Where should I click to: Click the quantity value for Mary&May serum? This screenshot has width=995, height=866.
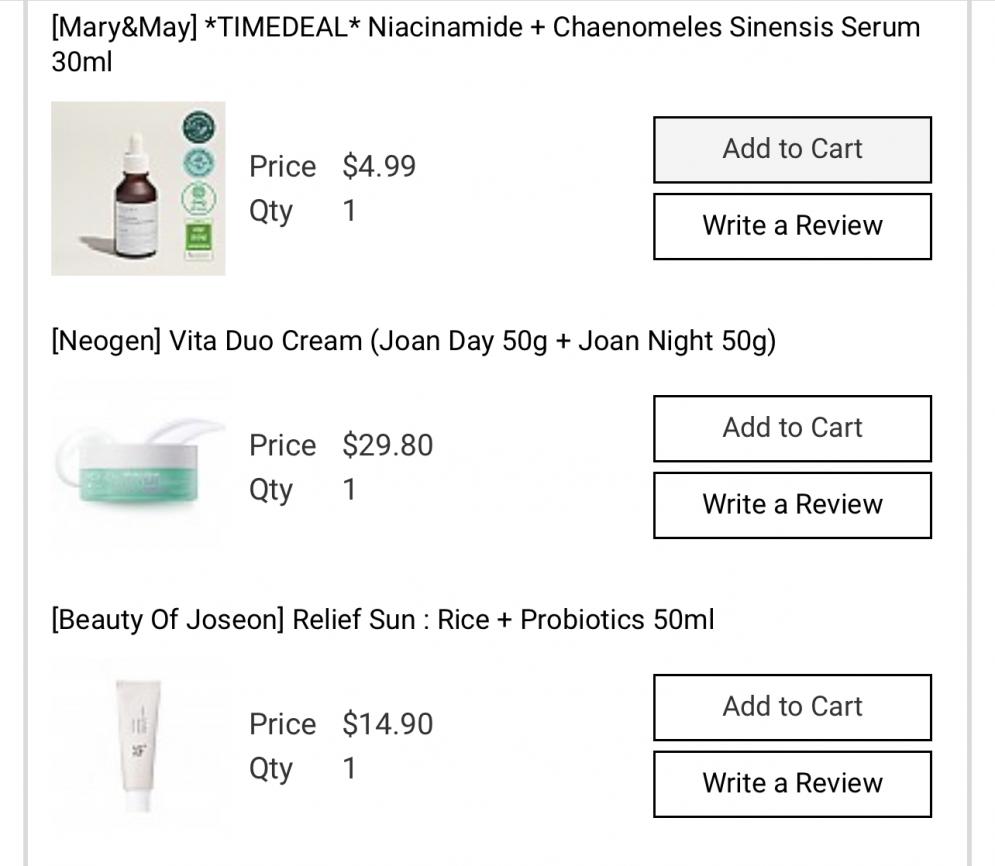click(349, 212)
